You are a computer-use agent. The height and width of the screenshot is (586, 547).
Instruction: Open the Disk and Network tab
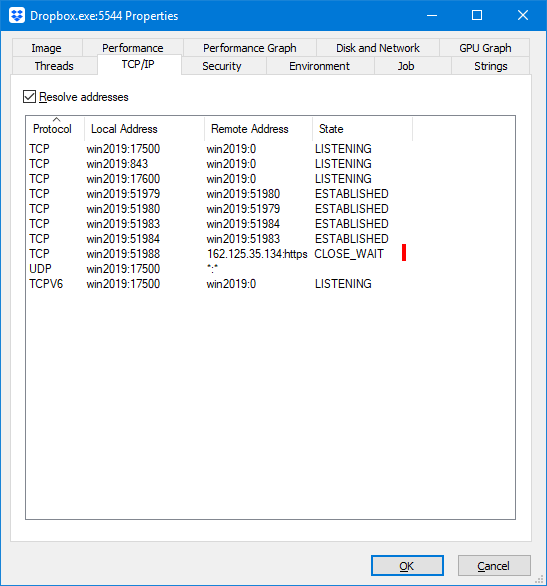tap(378, 48)
